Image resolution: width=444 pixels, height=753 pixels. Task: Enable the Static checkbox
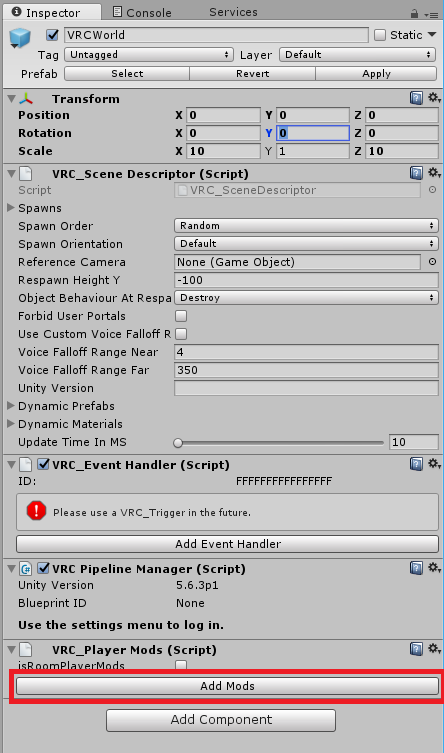pyautogui.click(x=380, y=35)
